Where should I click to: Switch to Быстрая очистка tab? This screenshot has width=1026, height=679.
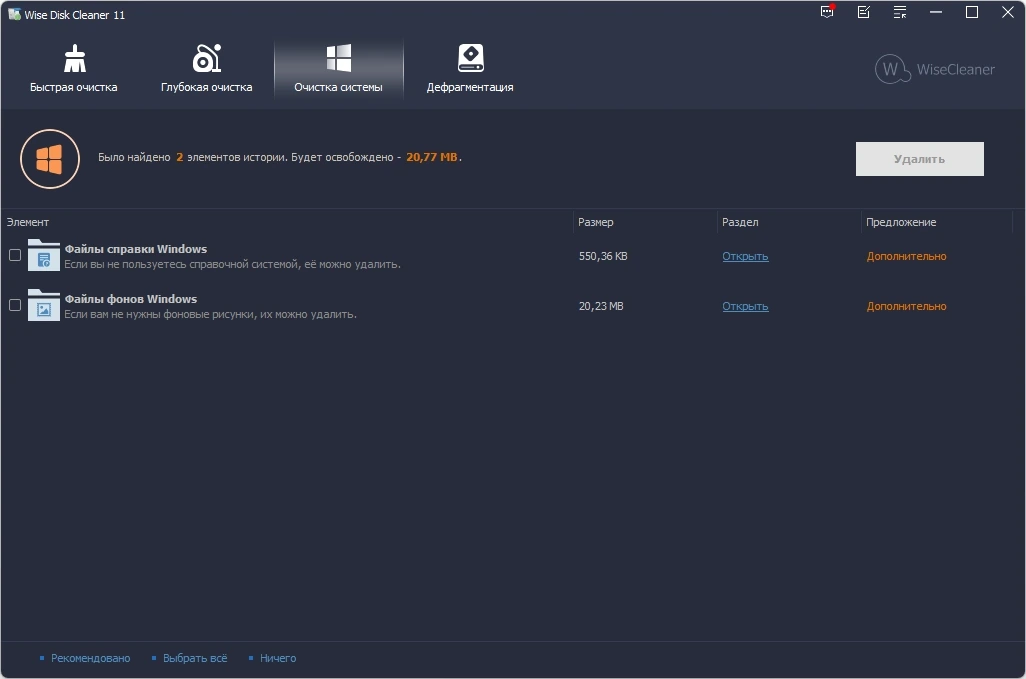74,69
